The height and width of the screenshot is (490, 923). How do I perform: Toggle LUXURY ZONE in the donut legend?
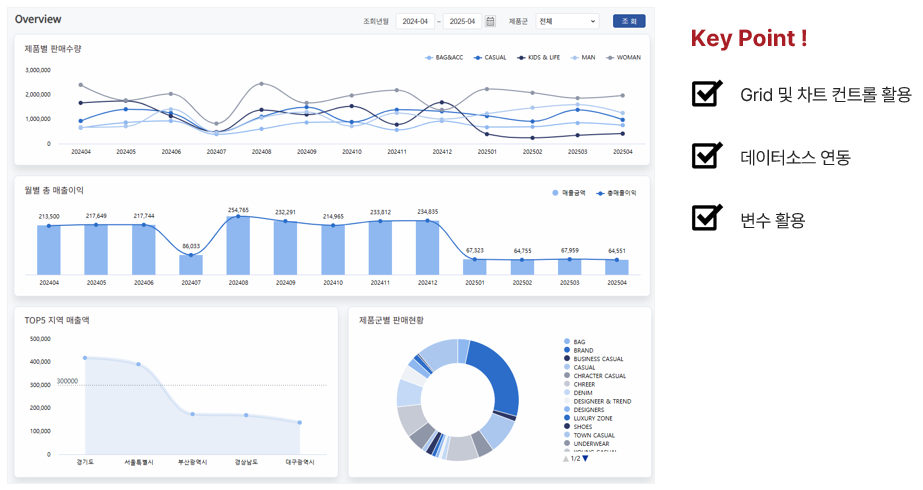587,418
